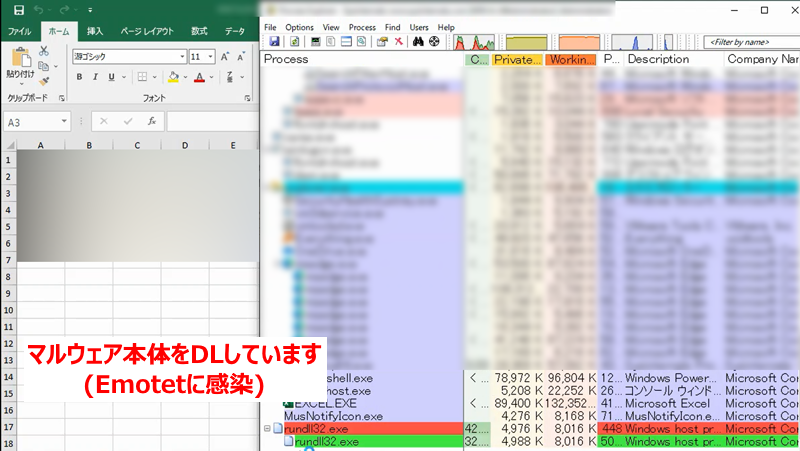Click the Name Box showing A3
Screen dimensions: 800x451
pos(32,122)
